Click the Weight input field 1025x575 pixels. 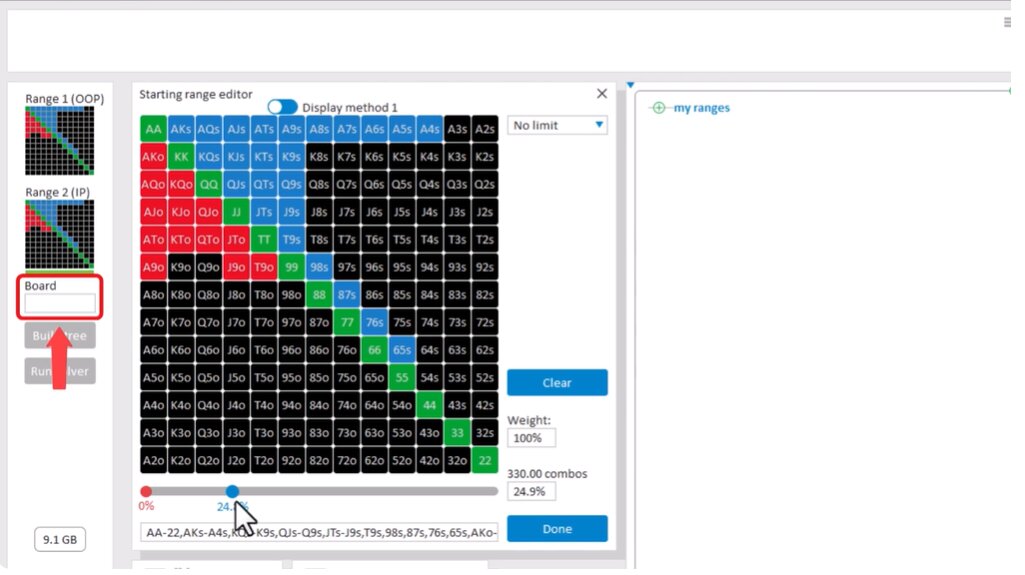click(x=531, y=438)
